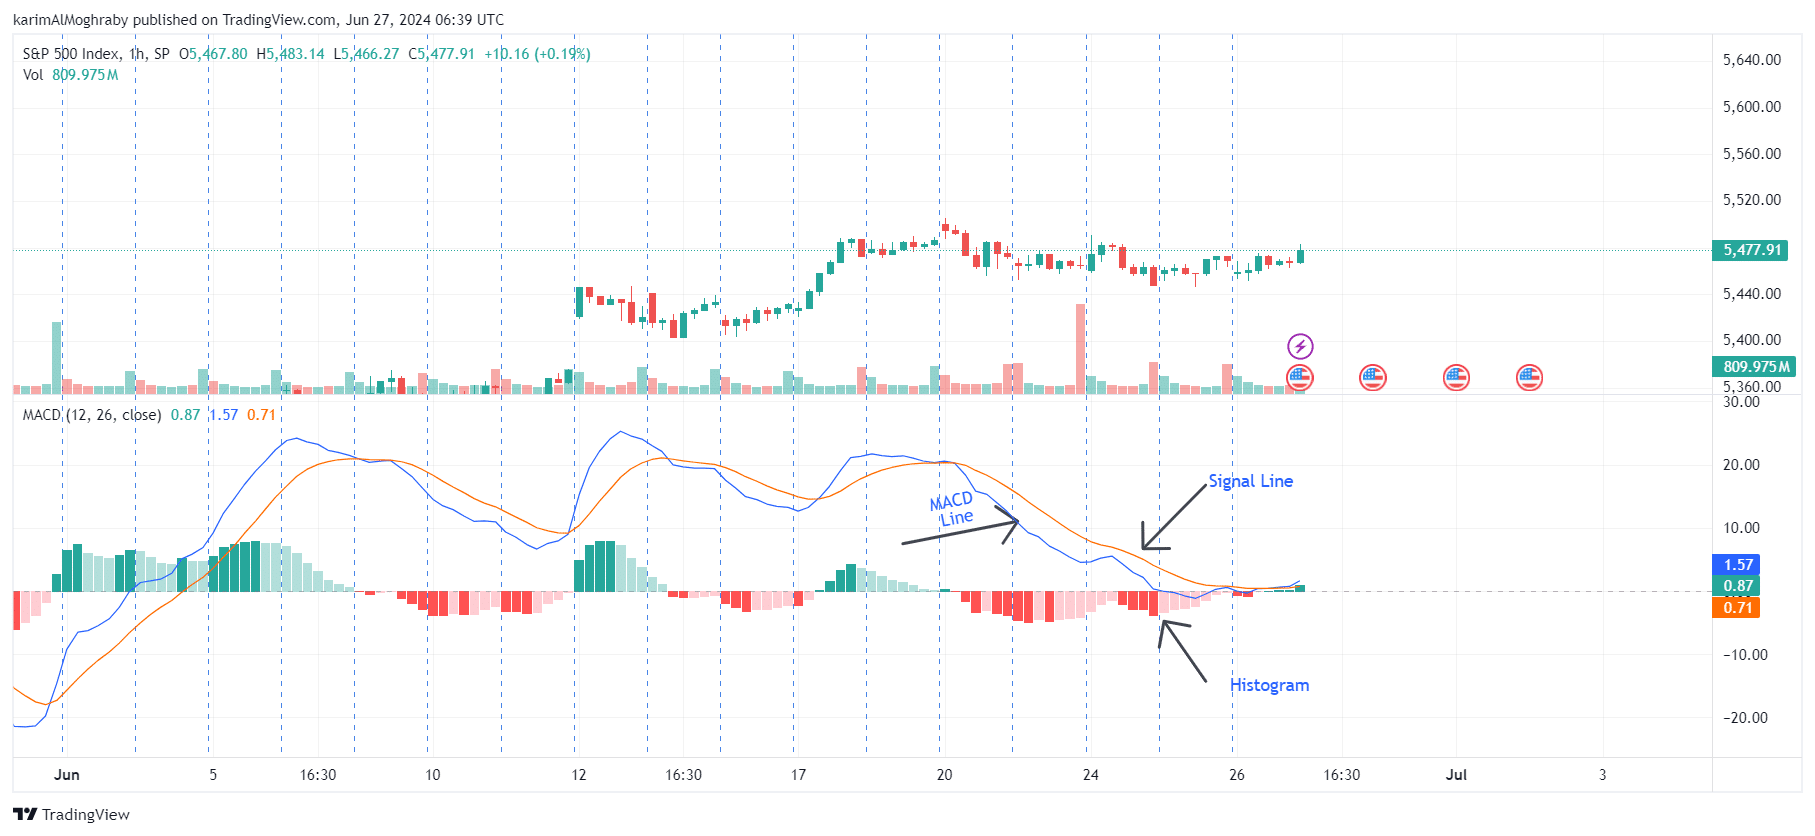Click the green 809.975M volume axis label
The height and width of the screenshot is (836, 1815).
1756,367
